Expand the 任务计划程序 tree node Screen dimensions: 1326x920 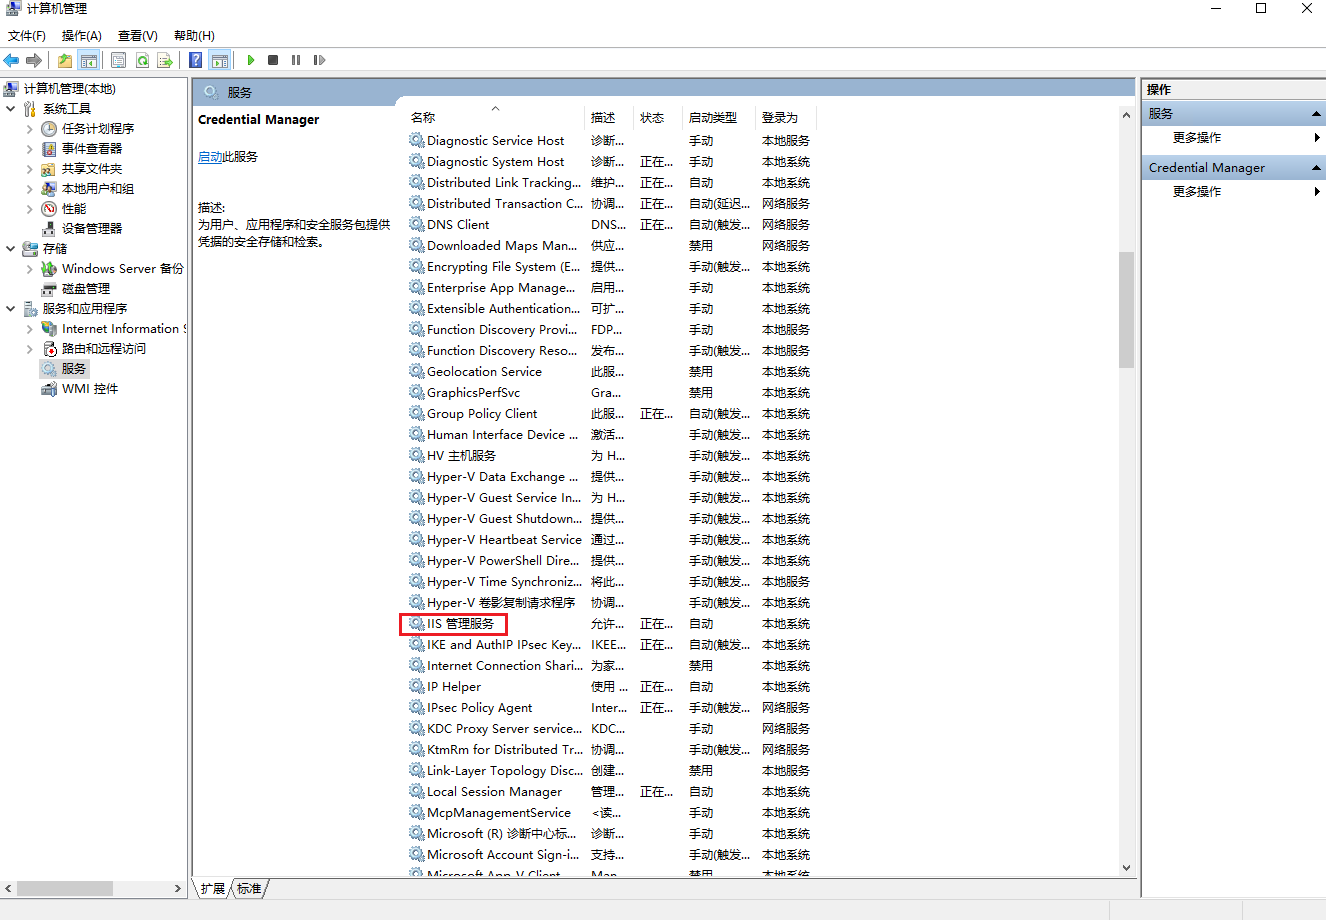click(29, 129)
